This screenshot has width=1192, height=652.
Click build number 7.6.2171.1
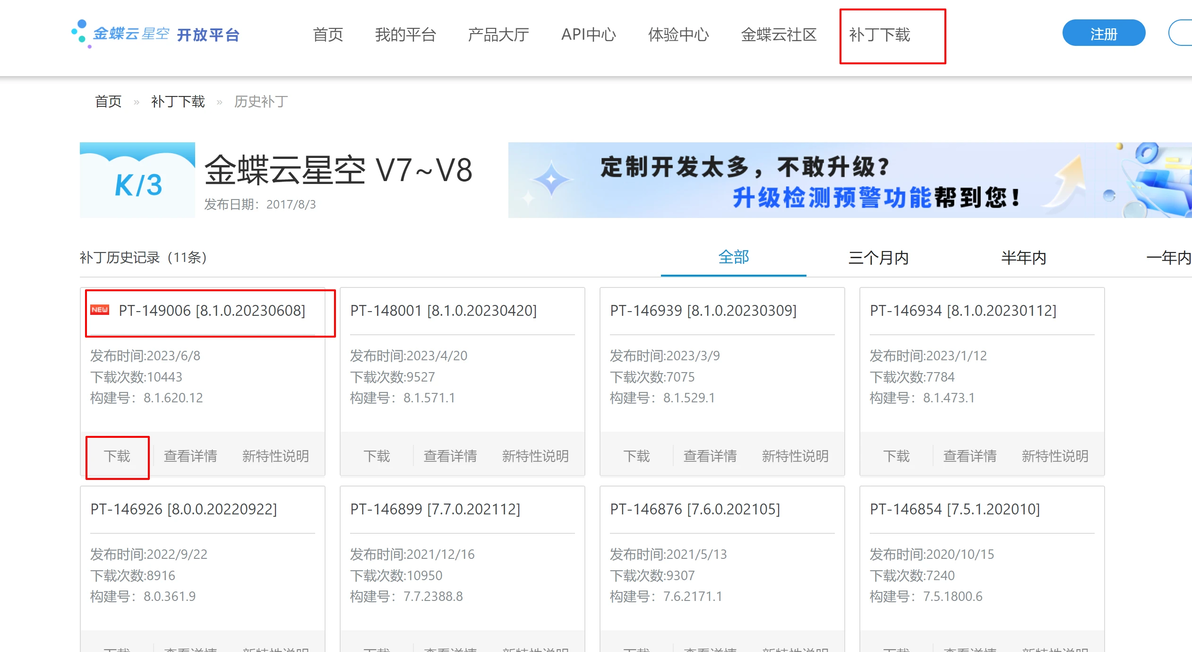click(x=693, y=597)
